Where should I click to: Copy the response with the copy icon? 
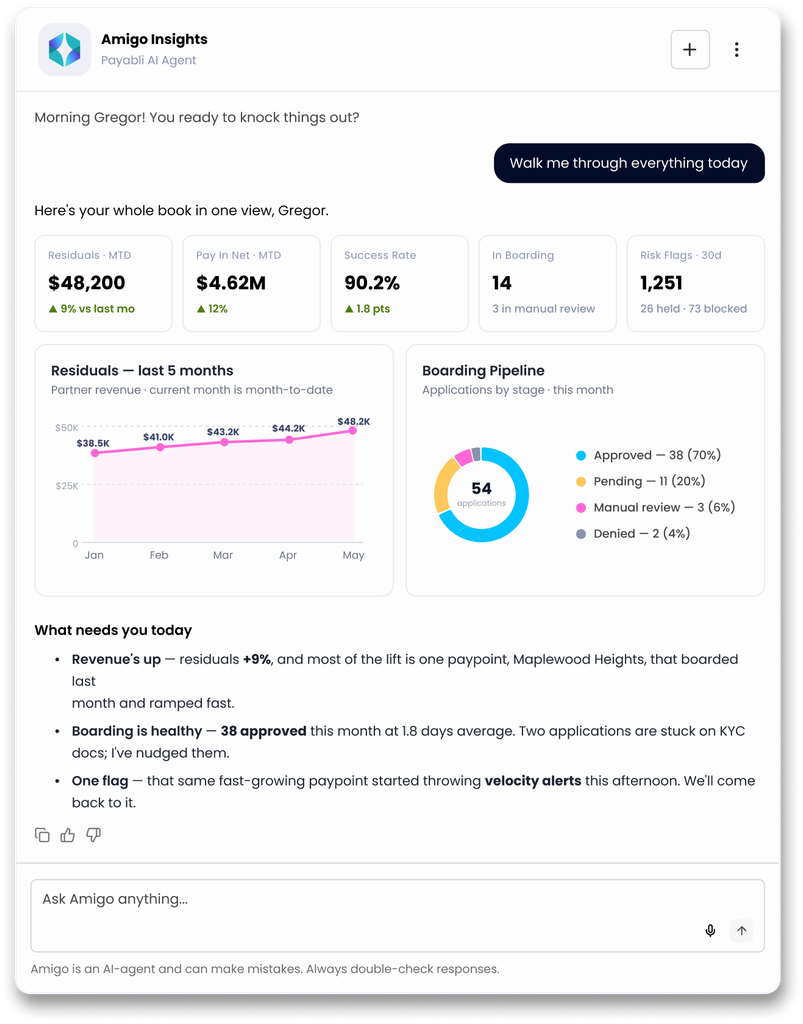(x=42, y=835)
